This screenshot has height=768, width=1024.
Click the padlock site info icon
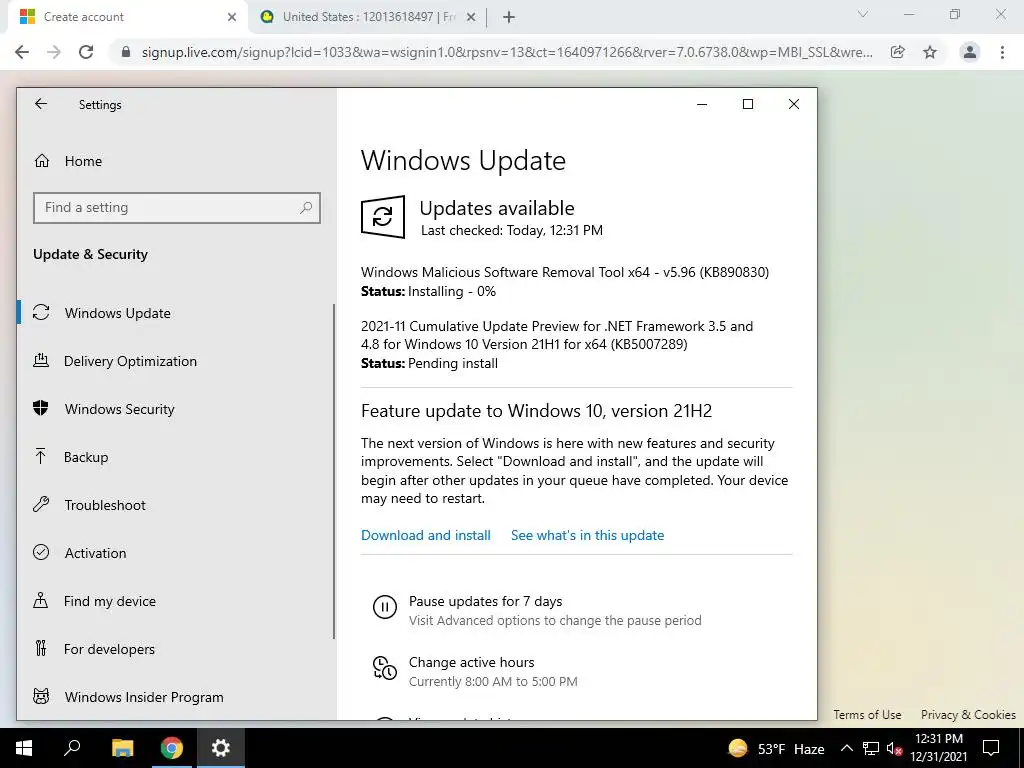tap(126, 52)
